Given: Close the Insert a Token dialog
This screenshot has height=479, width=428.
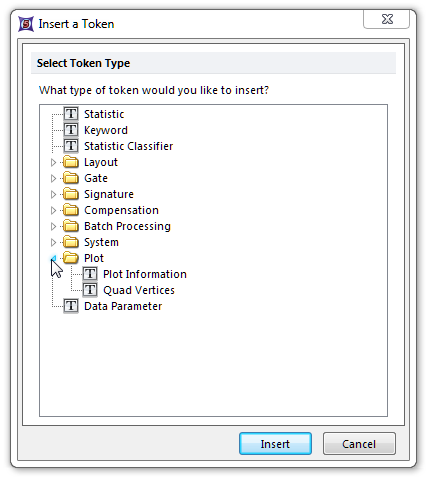Looking at the screenshot, I should click(x=386, y=19).
